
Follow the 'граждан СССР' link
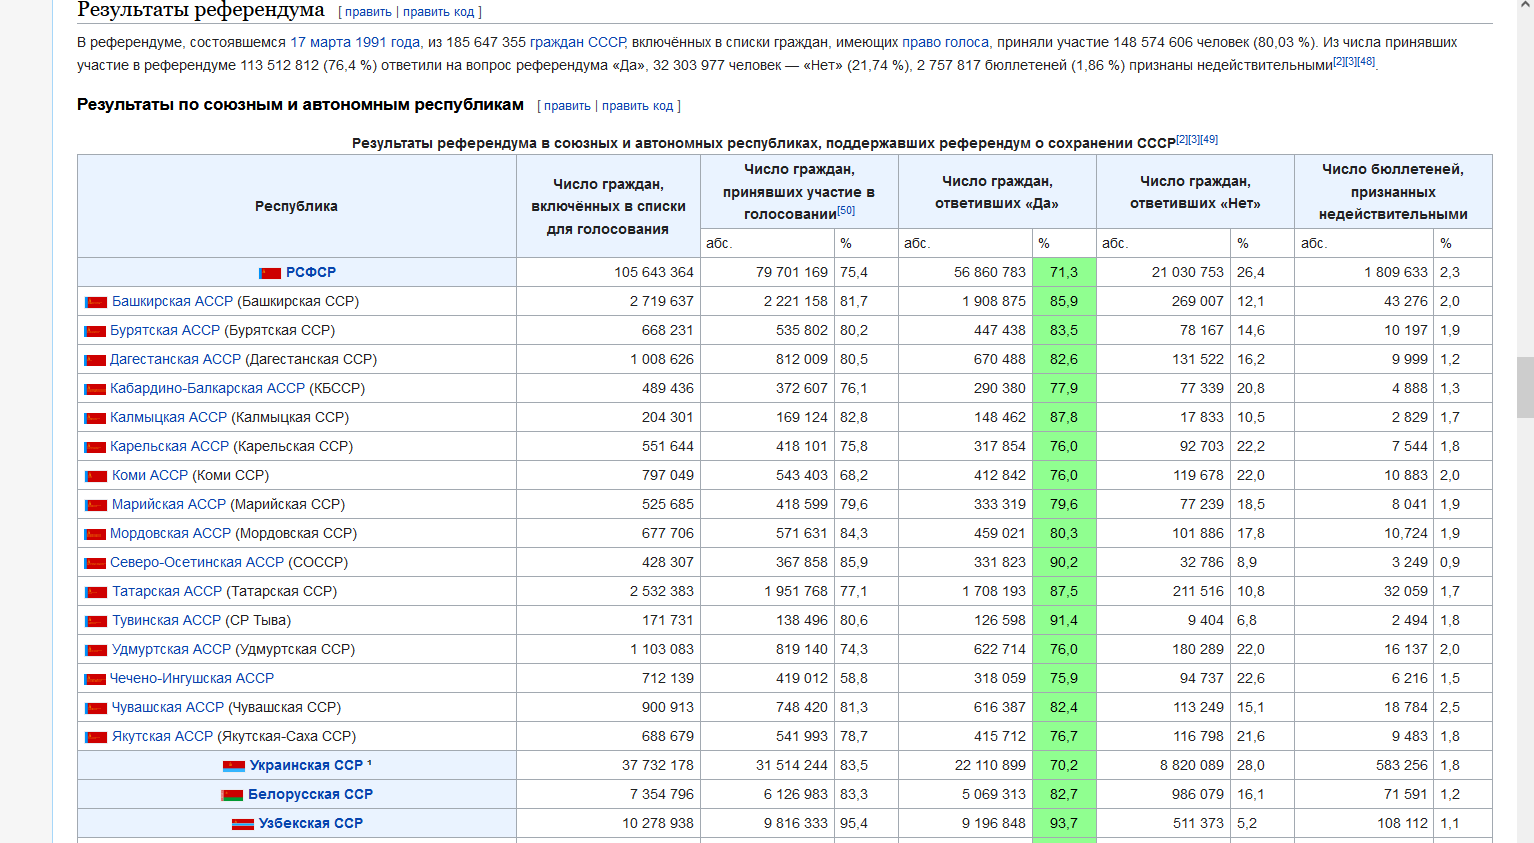click(x=578, y=42)
